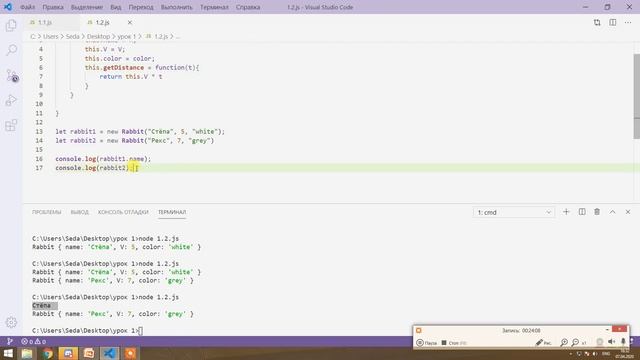
Task: Open the Windows Start menu
Action: 8,353
